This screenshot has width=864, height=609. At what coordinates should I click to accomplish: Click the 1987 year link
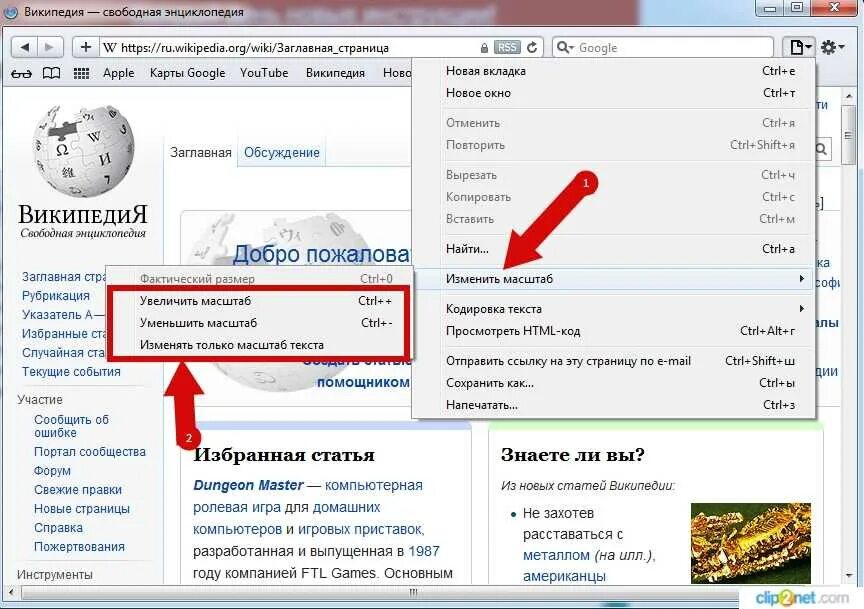click(424, 552)
